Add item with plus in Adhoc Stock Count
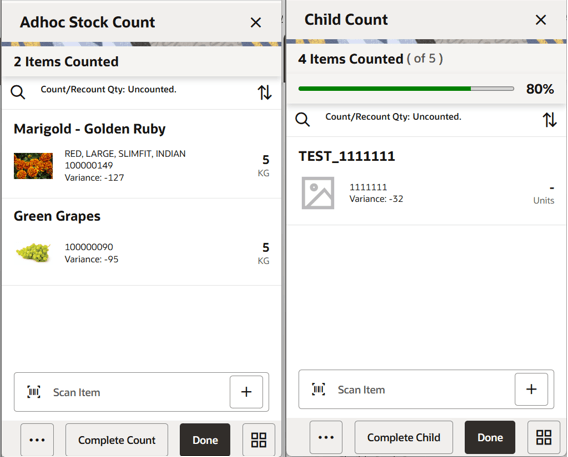This screenshot has width=568, height=457. (x=246, y=392)
